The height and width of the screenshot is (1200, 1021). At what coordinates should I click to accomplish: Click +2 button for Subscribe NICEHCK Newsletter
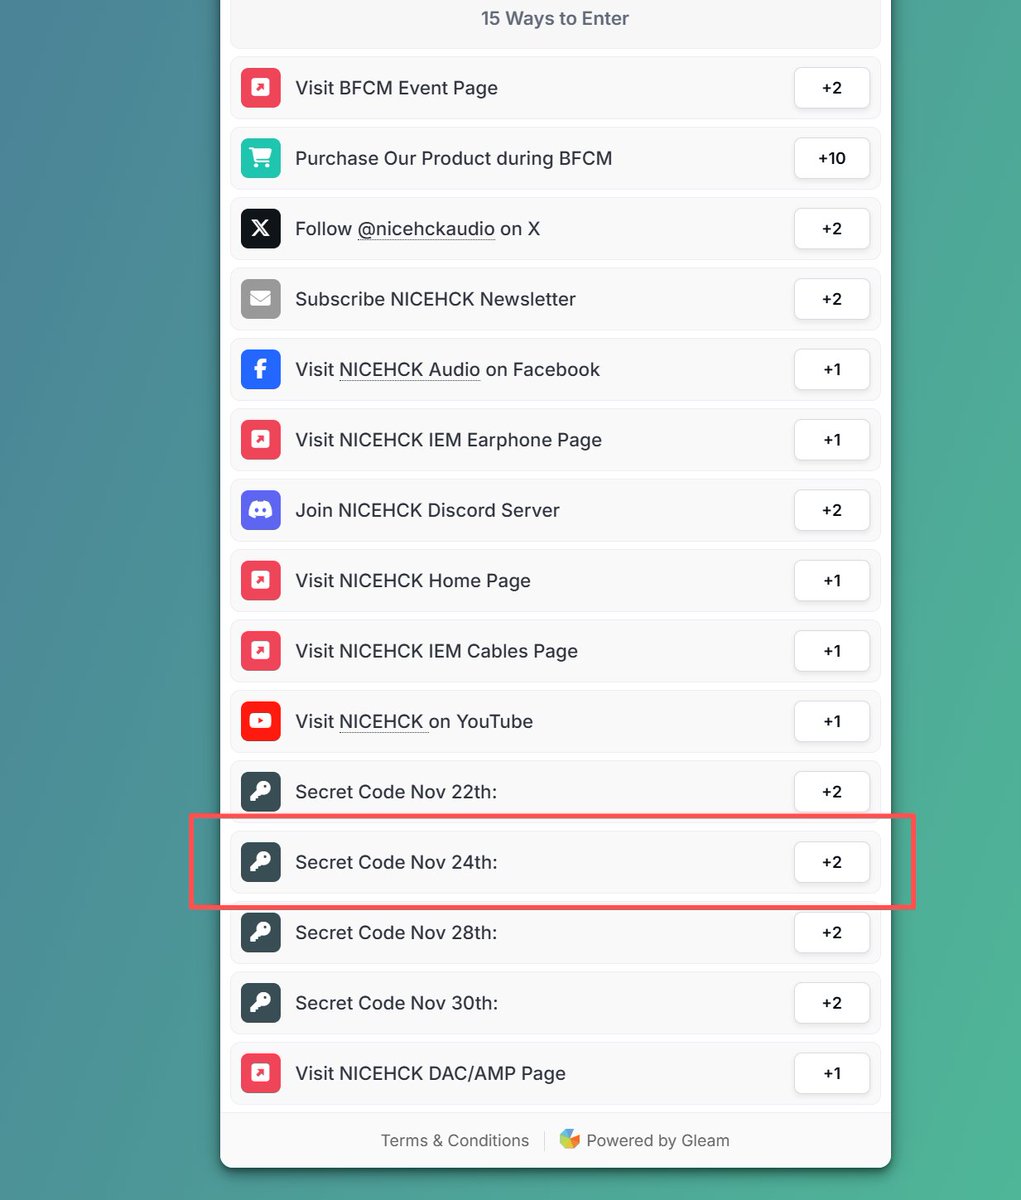point(832,299)
